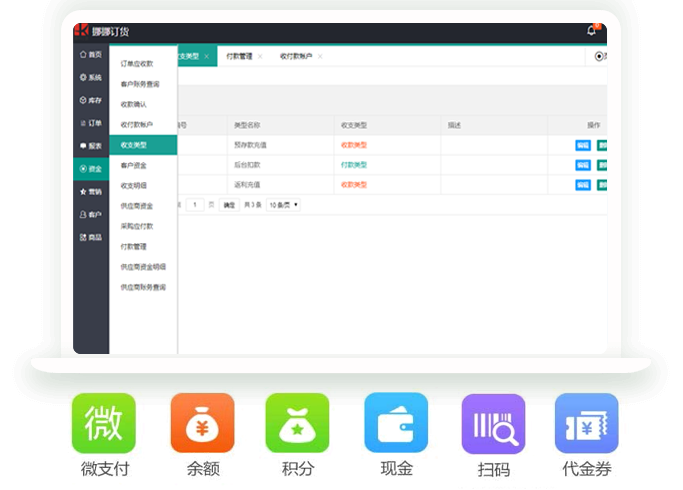This screenshot has height=490, width=683.
Task: Open 系统 system settings in sidebar
Action: point(91,77)
